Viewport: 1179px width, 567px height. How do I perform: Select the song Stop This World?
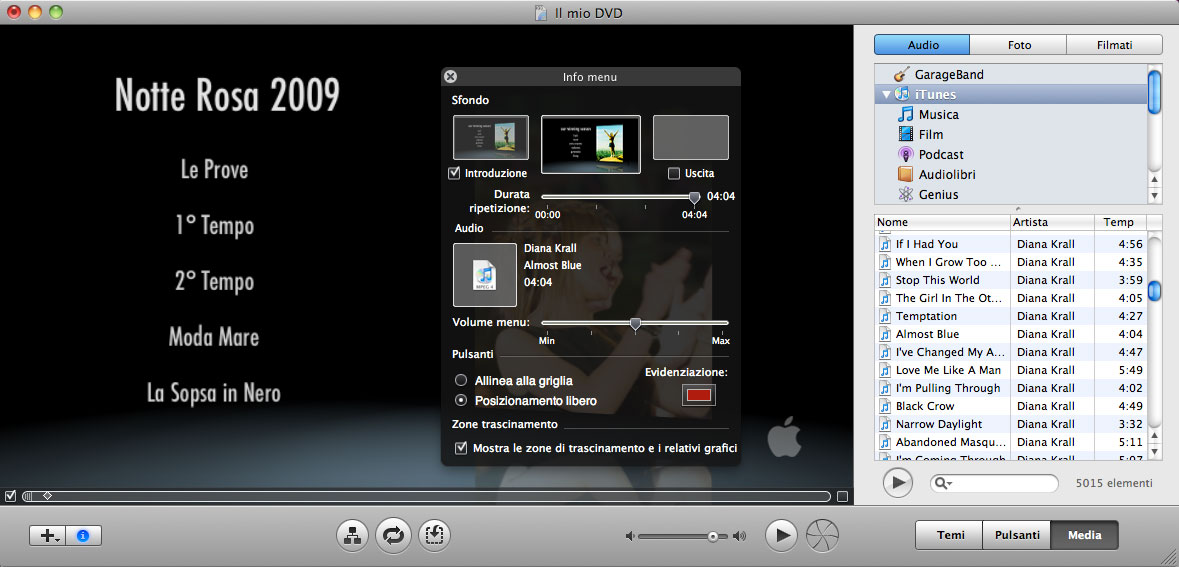[1011, 280]
